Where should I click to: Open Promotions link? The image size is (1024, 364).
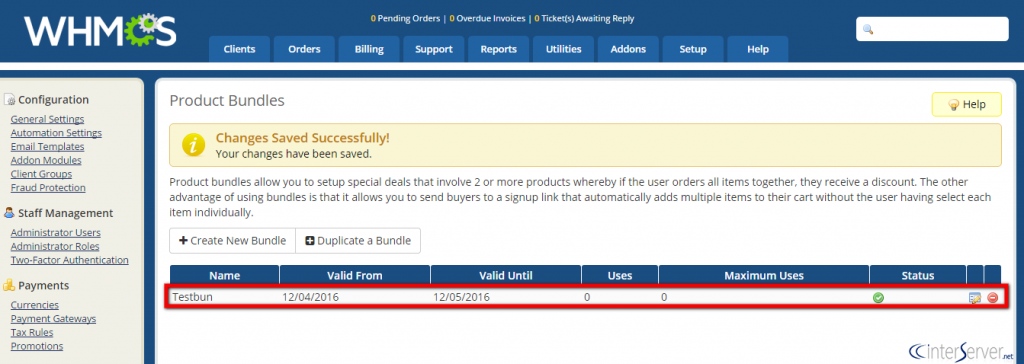click(x=37, y=346)
